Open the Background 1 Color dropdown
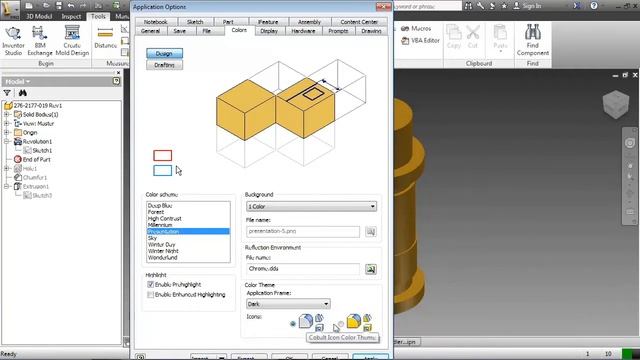This screenshot has height=360, width=640. click(x=311, y=207)
